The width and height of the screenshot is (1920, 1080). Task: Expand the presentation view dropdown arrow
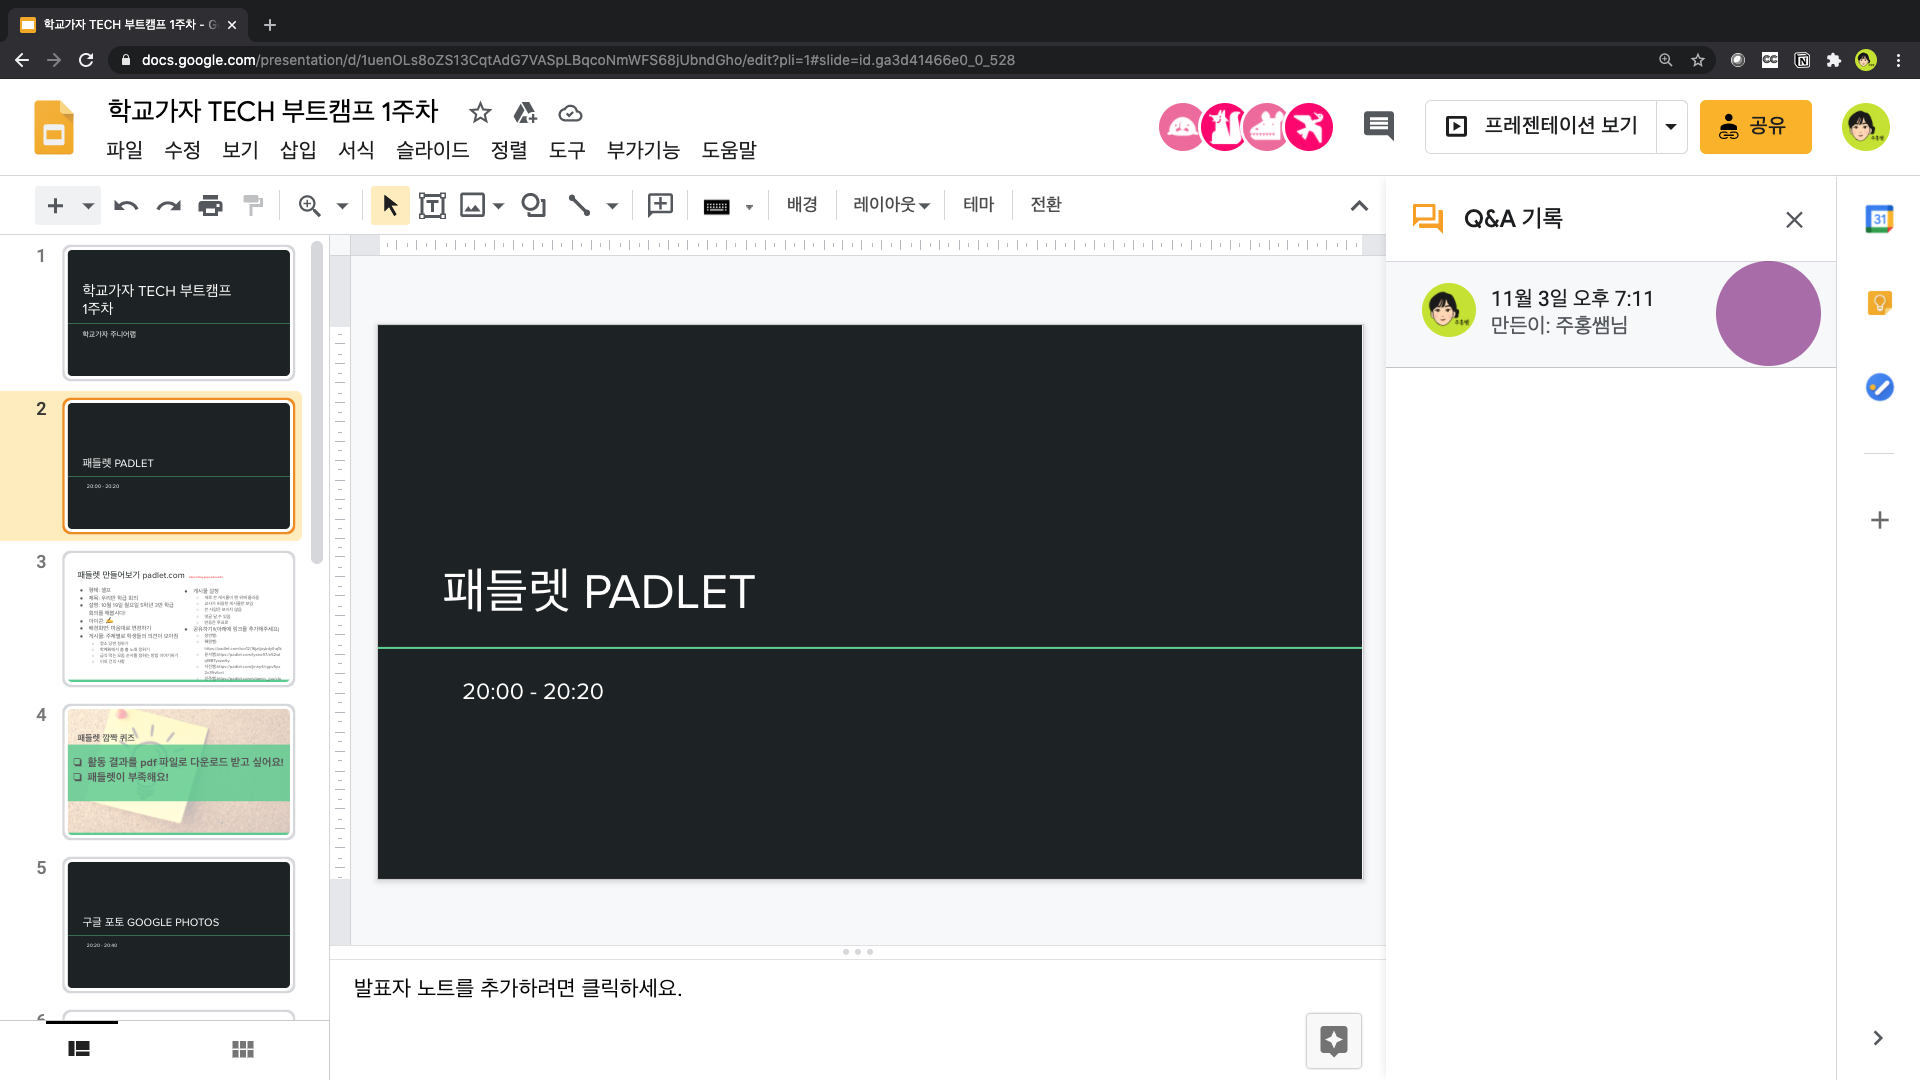coord(1671,127)
